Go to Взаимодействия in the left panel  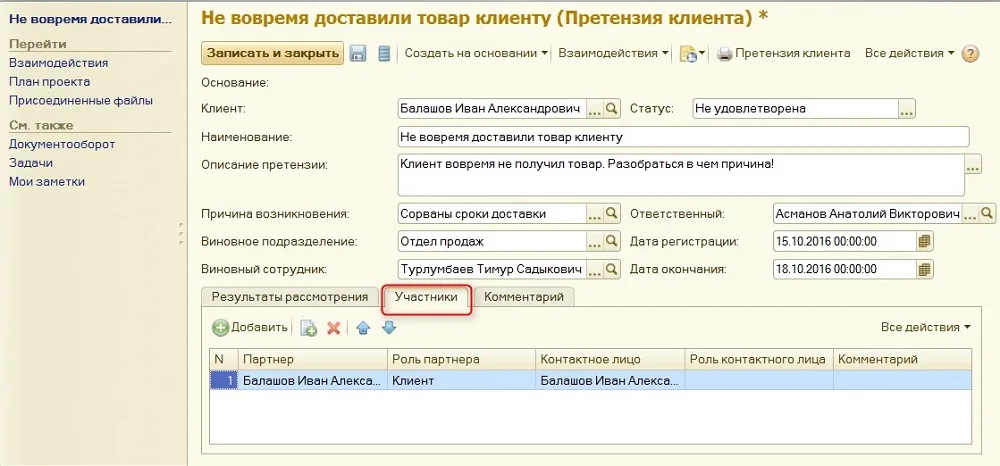(59, 63)
